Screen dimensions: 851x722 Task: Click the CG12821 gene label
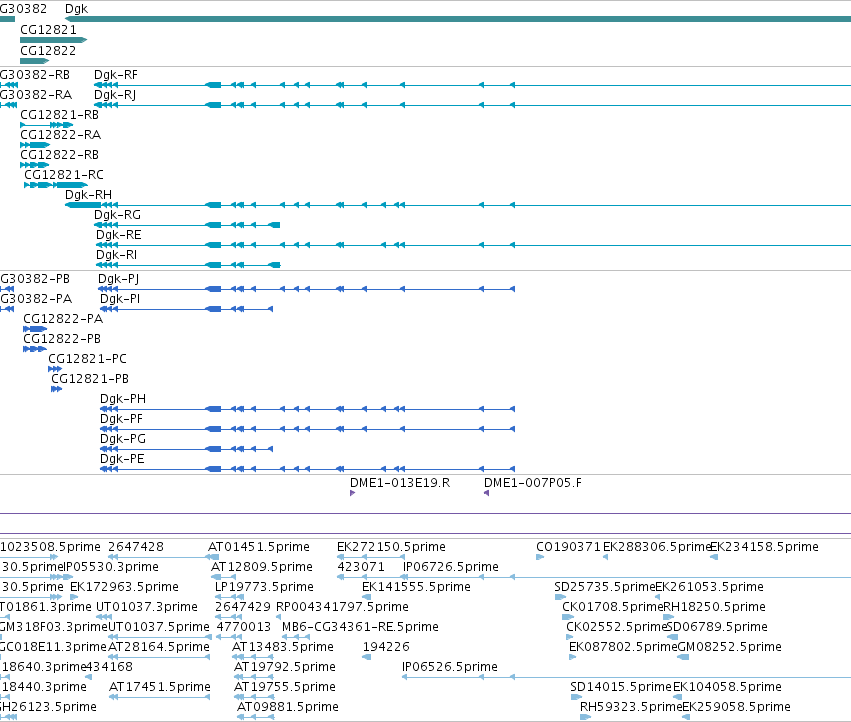tap(48, 30)
